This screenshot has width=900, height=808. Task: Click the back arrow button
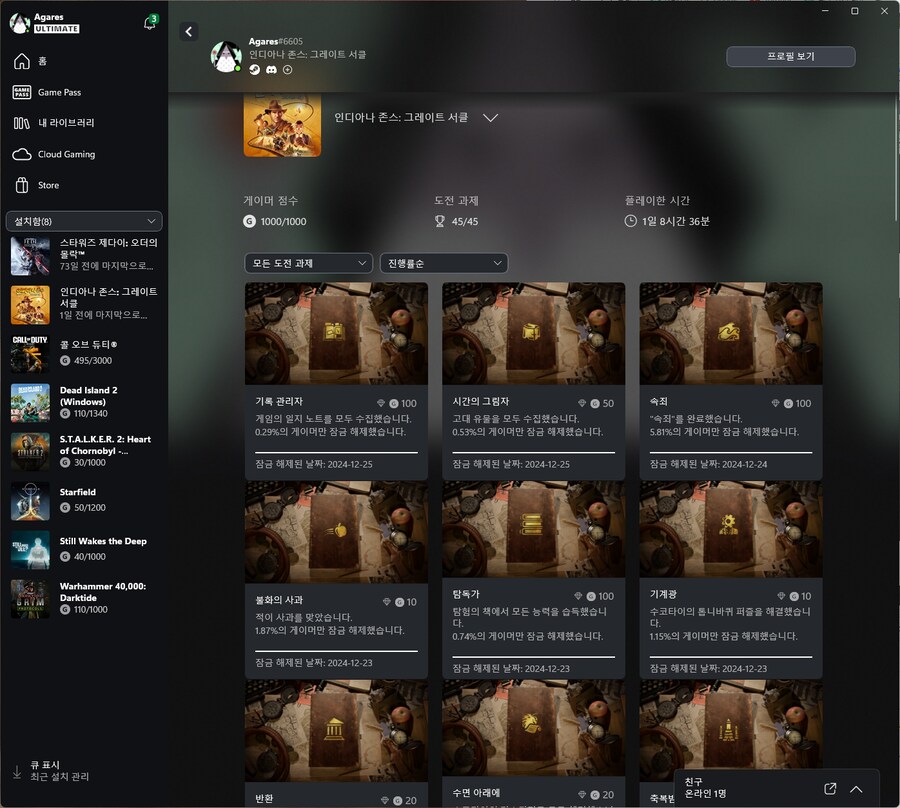189,32
